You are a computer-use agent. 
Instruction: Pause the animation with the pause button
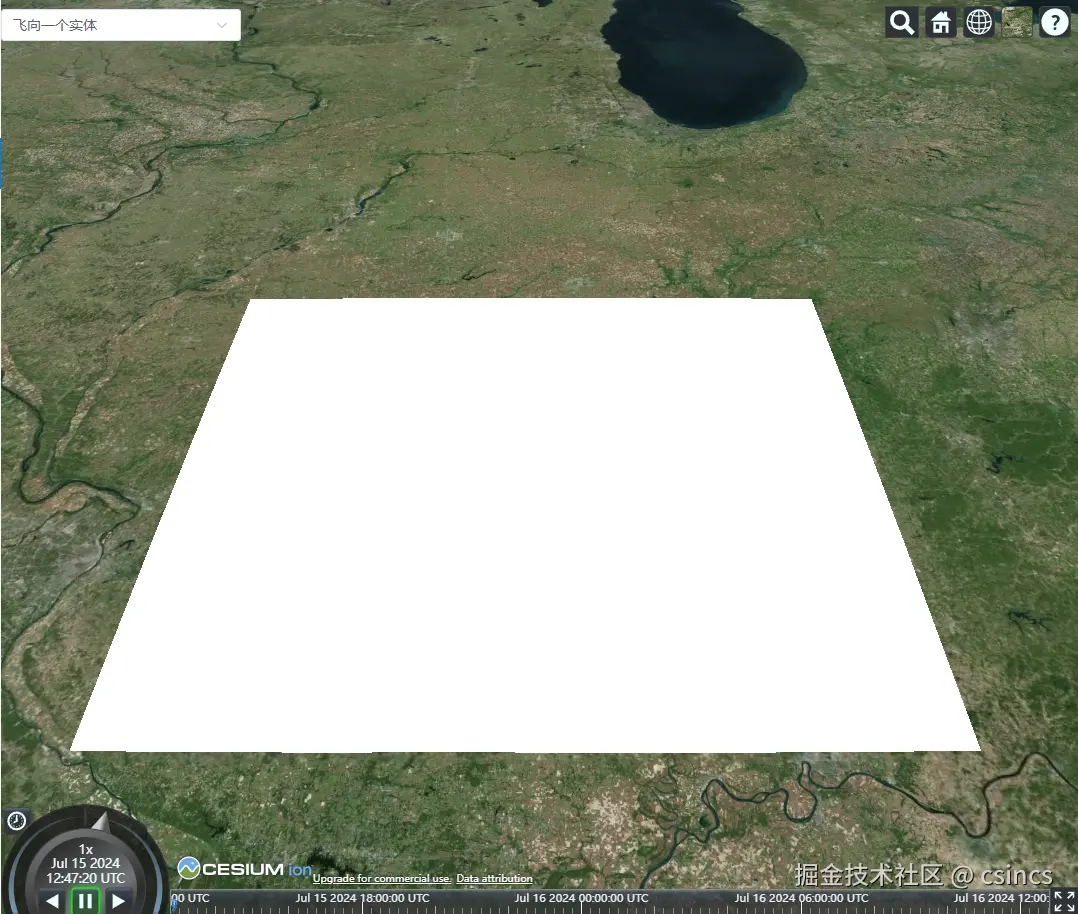[x=85, y=901]
